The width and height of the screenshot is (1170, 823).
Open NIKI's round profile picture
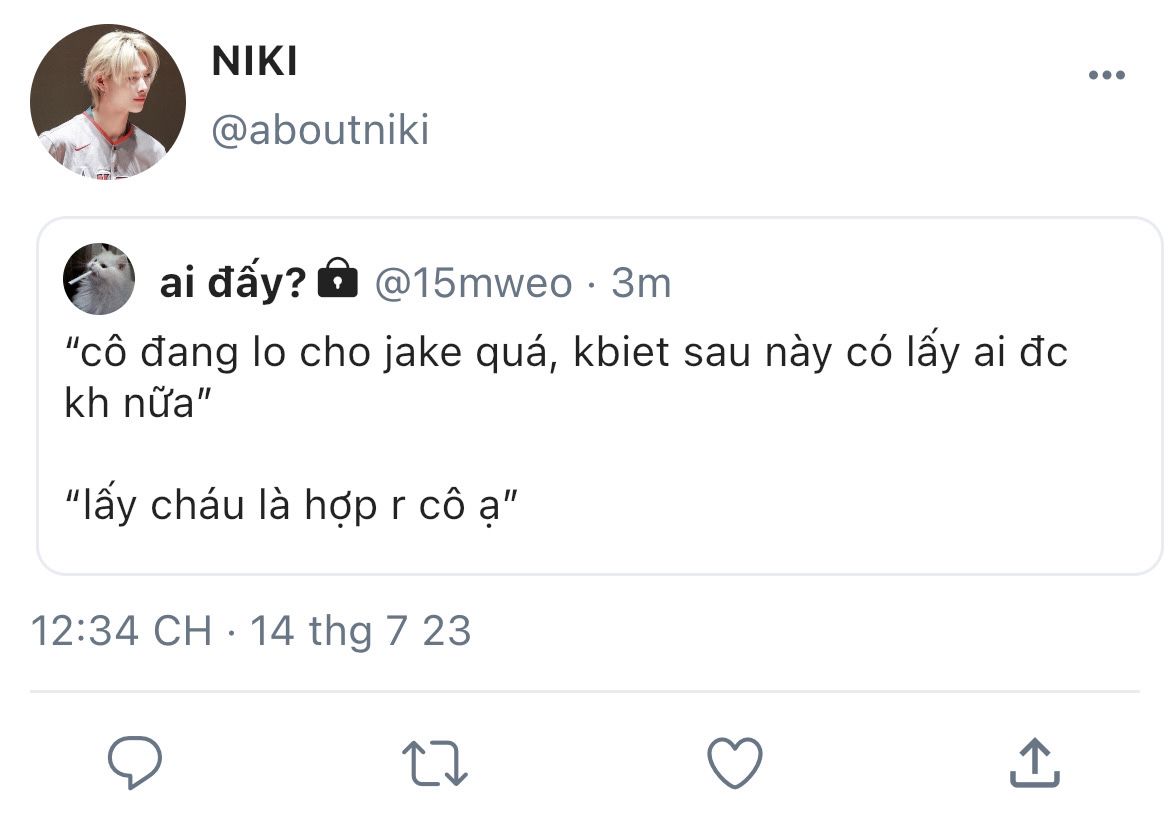click(108, 102)
